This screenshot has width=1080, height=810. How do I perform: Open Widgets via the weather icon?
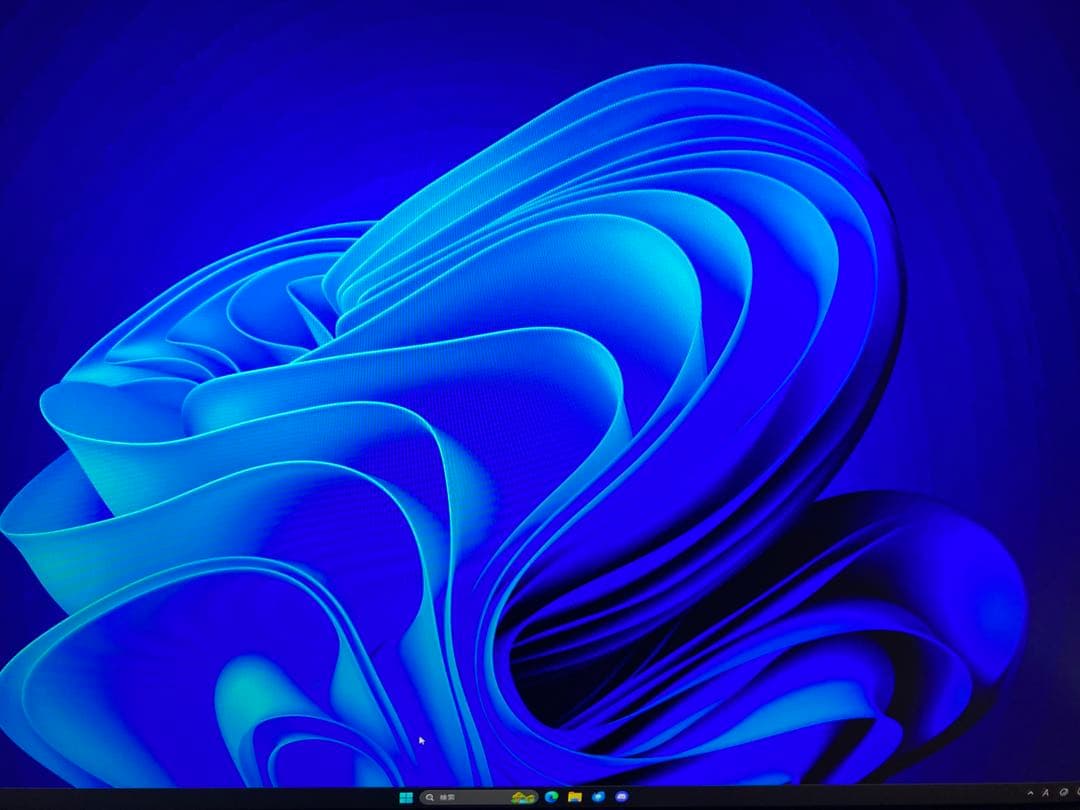pos(524,799)
